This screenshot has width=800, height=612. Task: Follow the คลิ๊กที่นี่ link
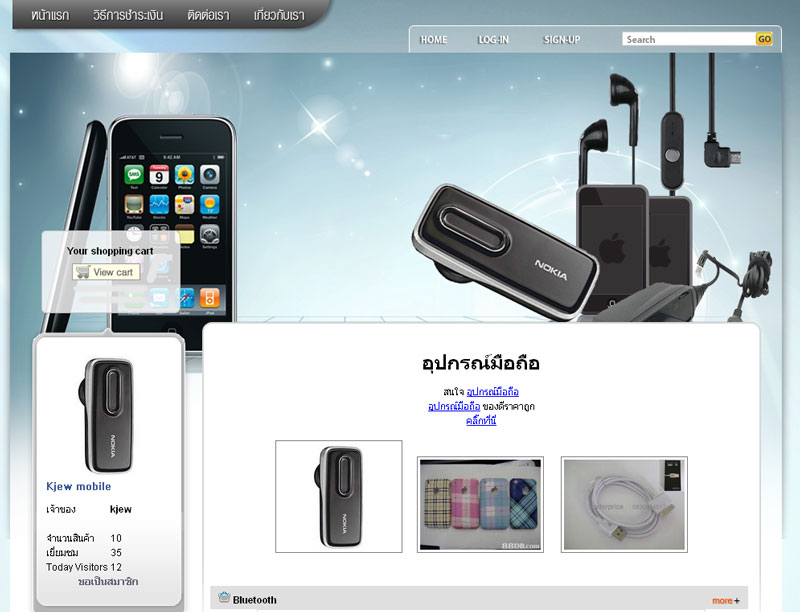[481, 421]
